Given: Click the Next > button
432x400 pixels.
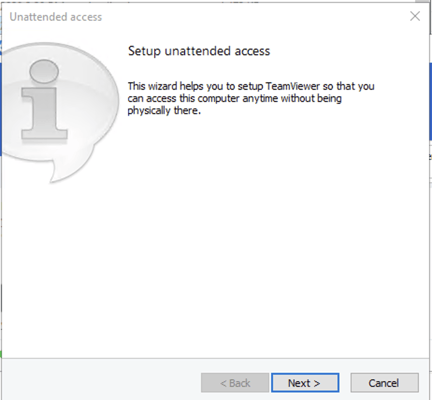Looking at the screenshot, I should pyautogui.click(x=305, y=383).
